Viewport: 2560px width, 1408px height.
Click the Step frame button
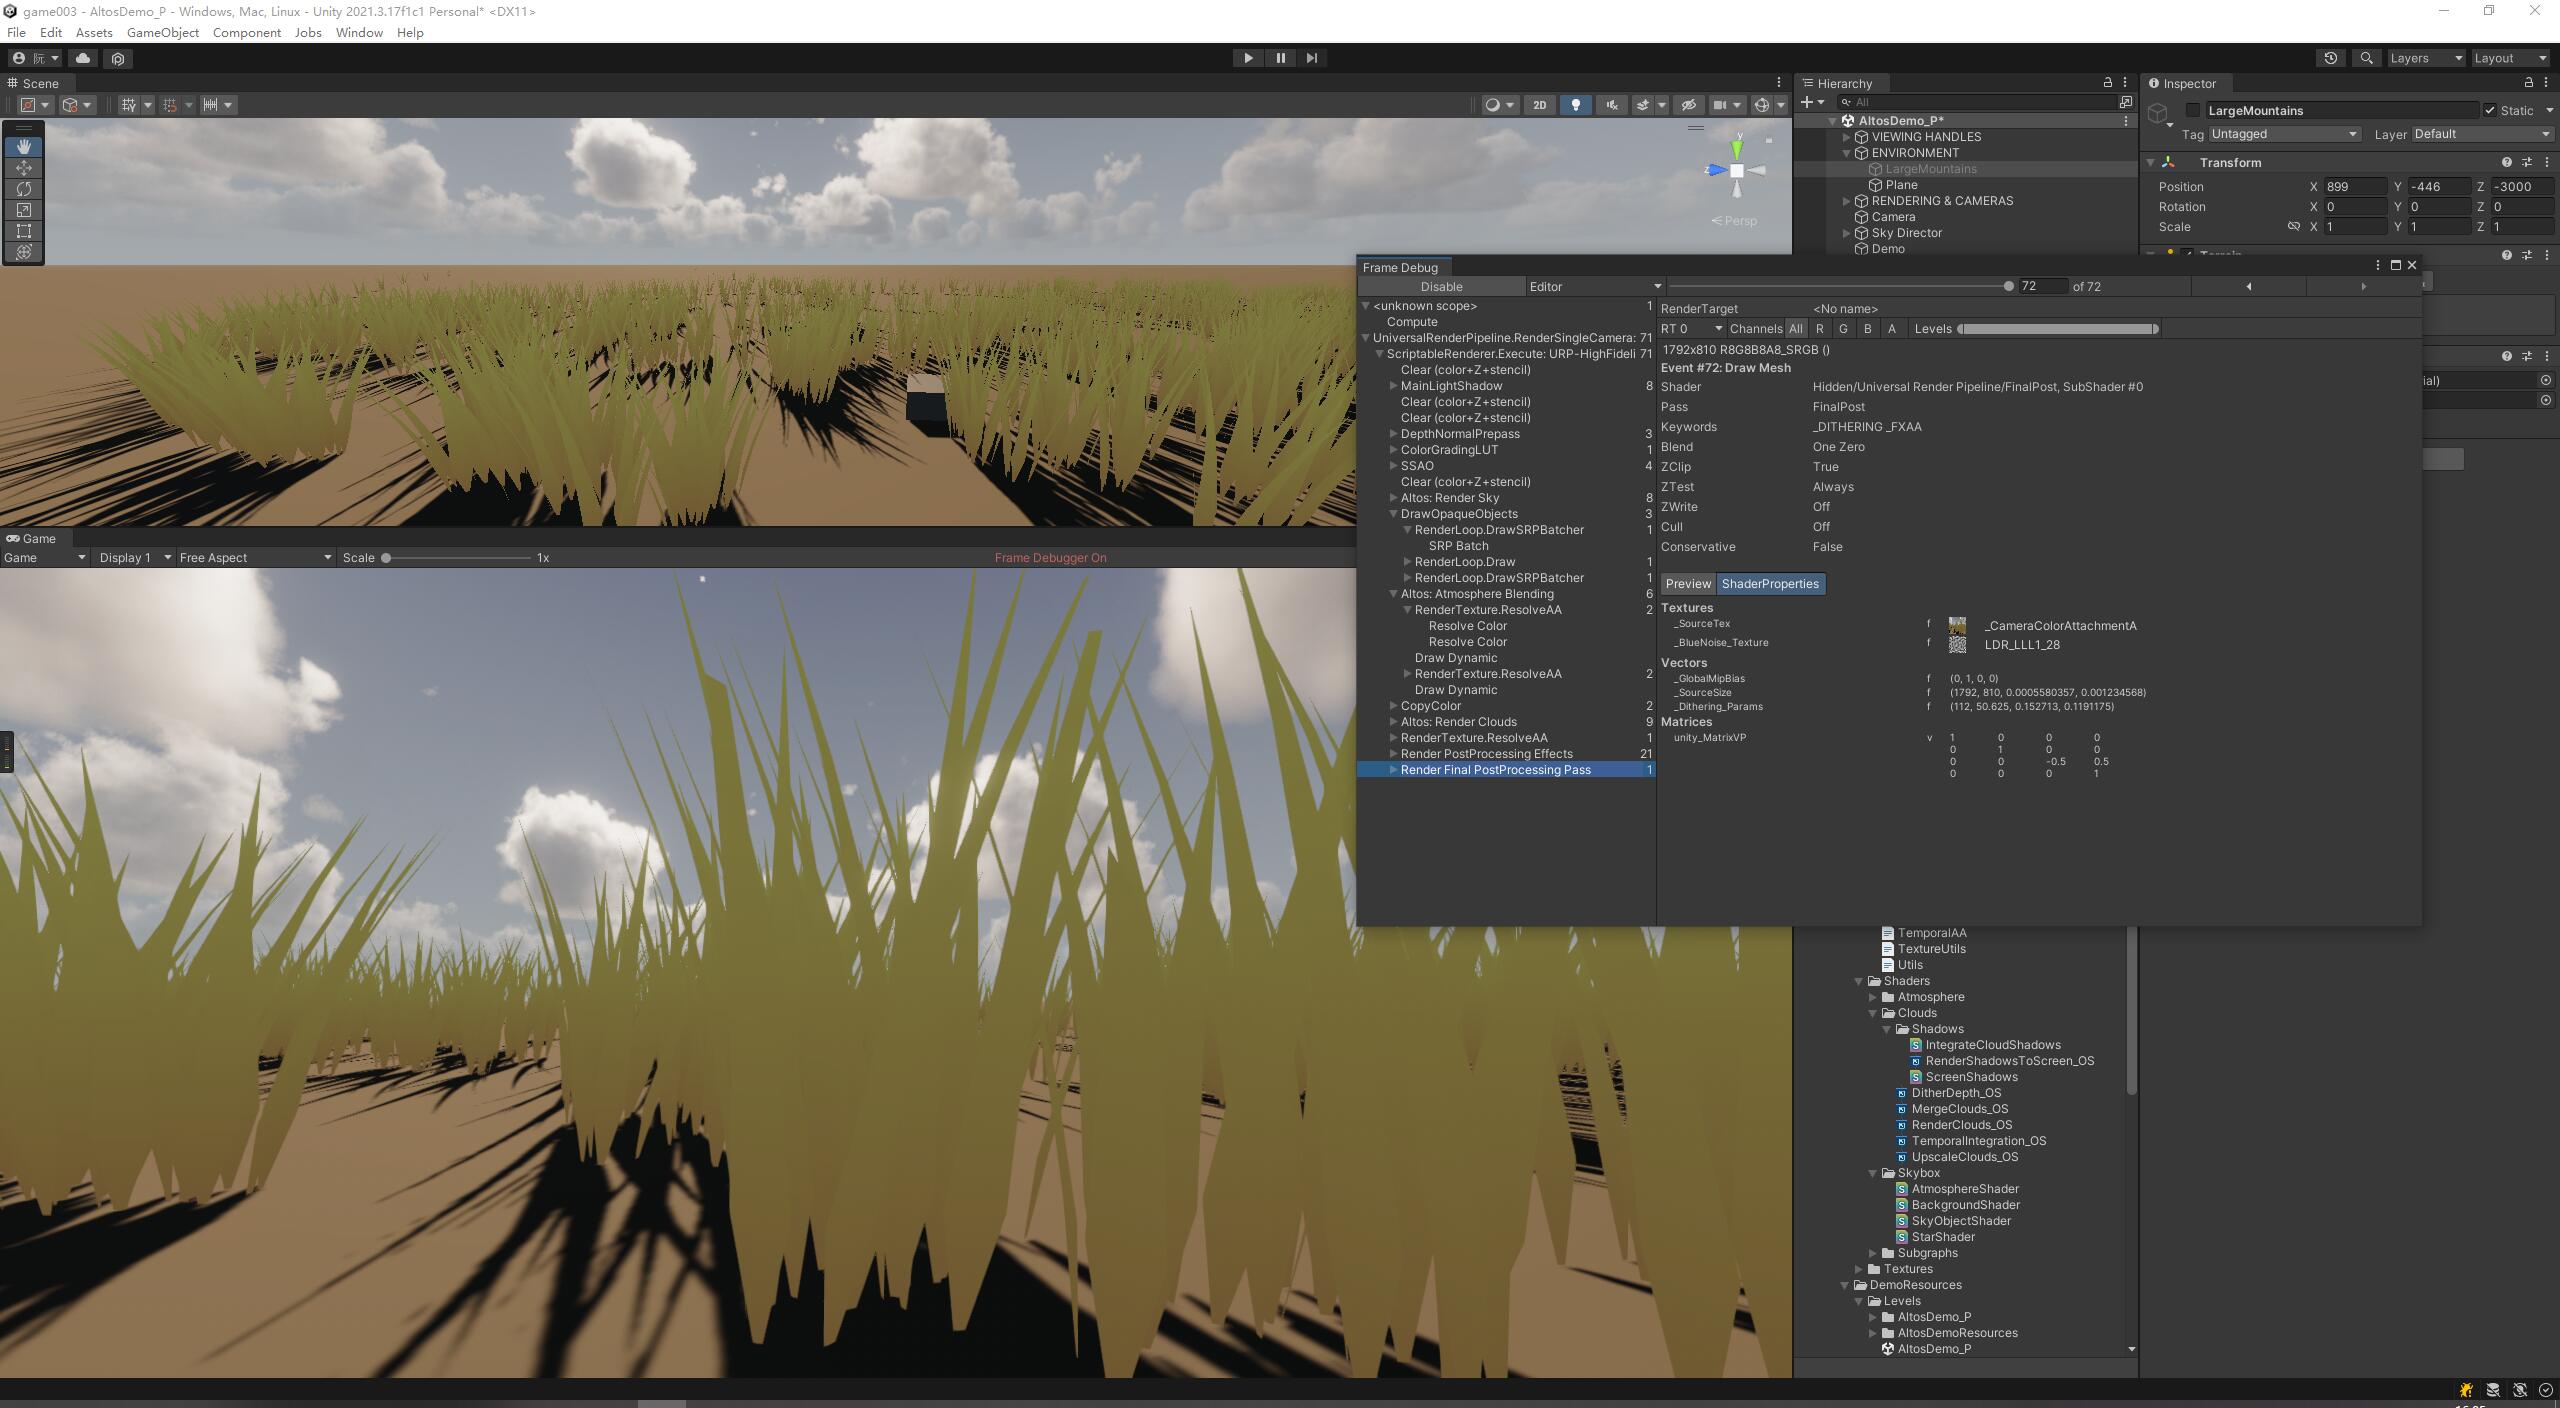1312,58
